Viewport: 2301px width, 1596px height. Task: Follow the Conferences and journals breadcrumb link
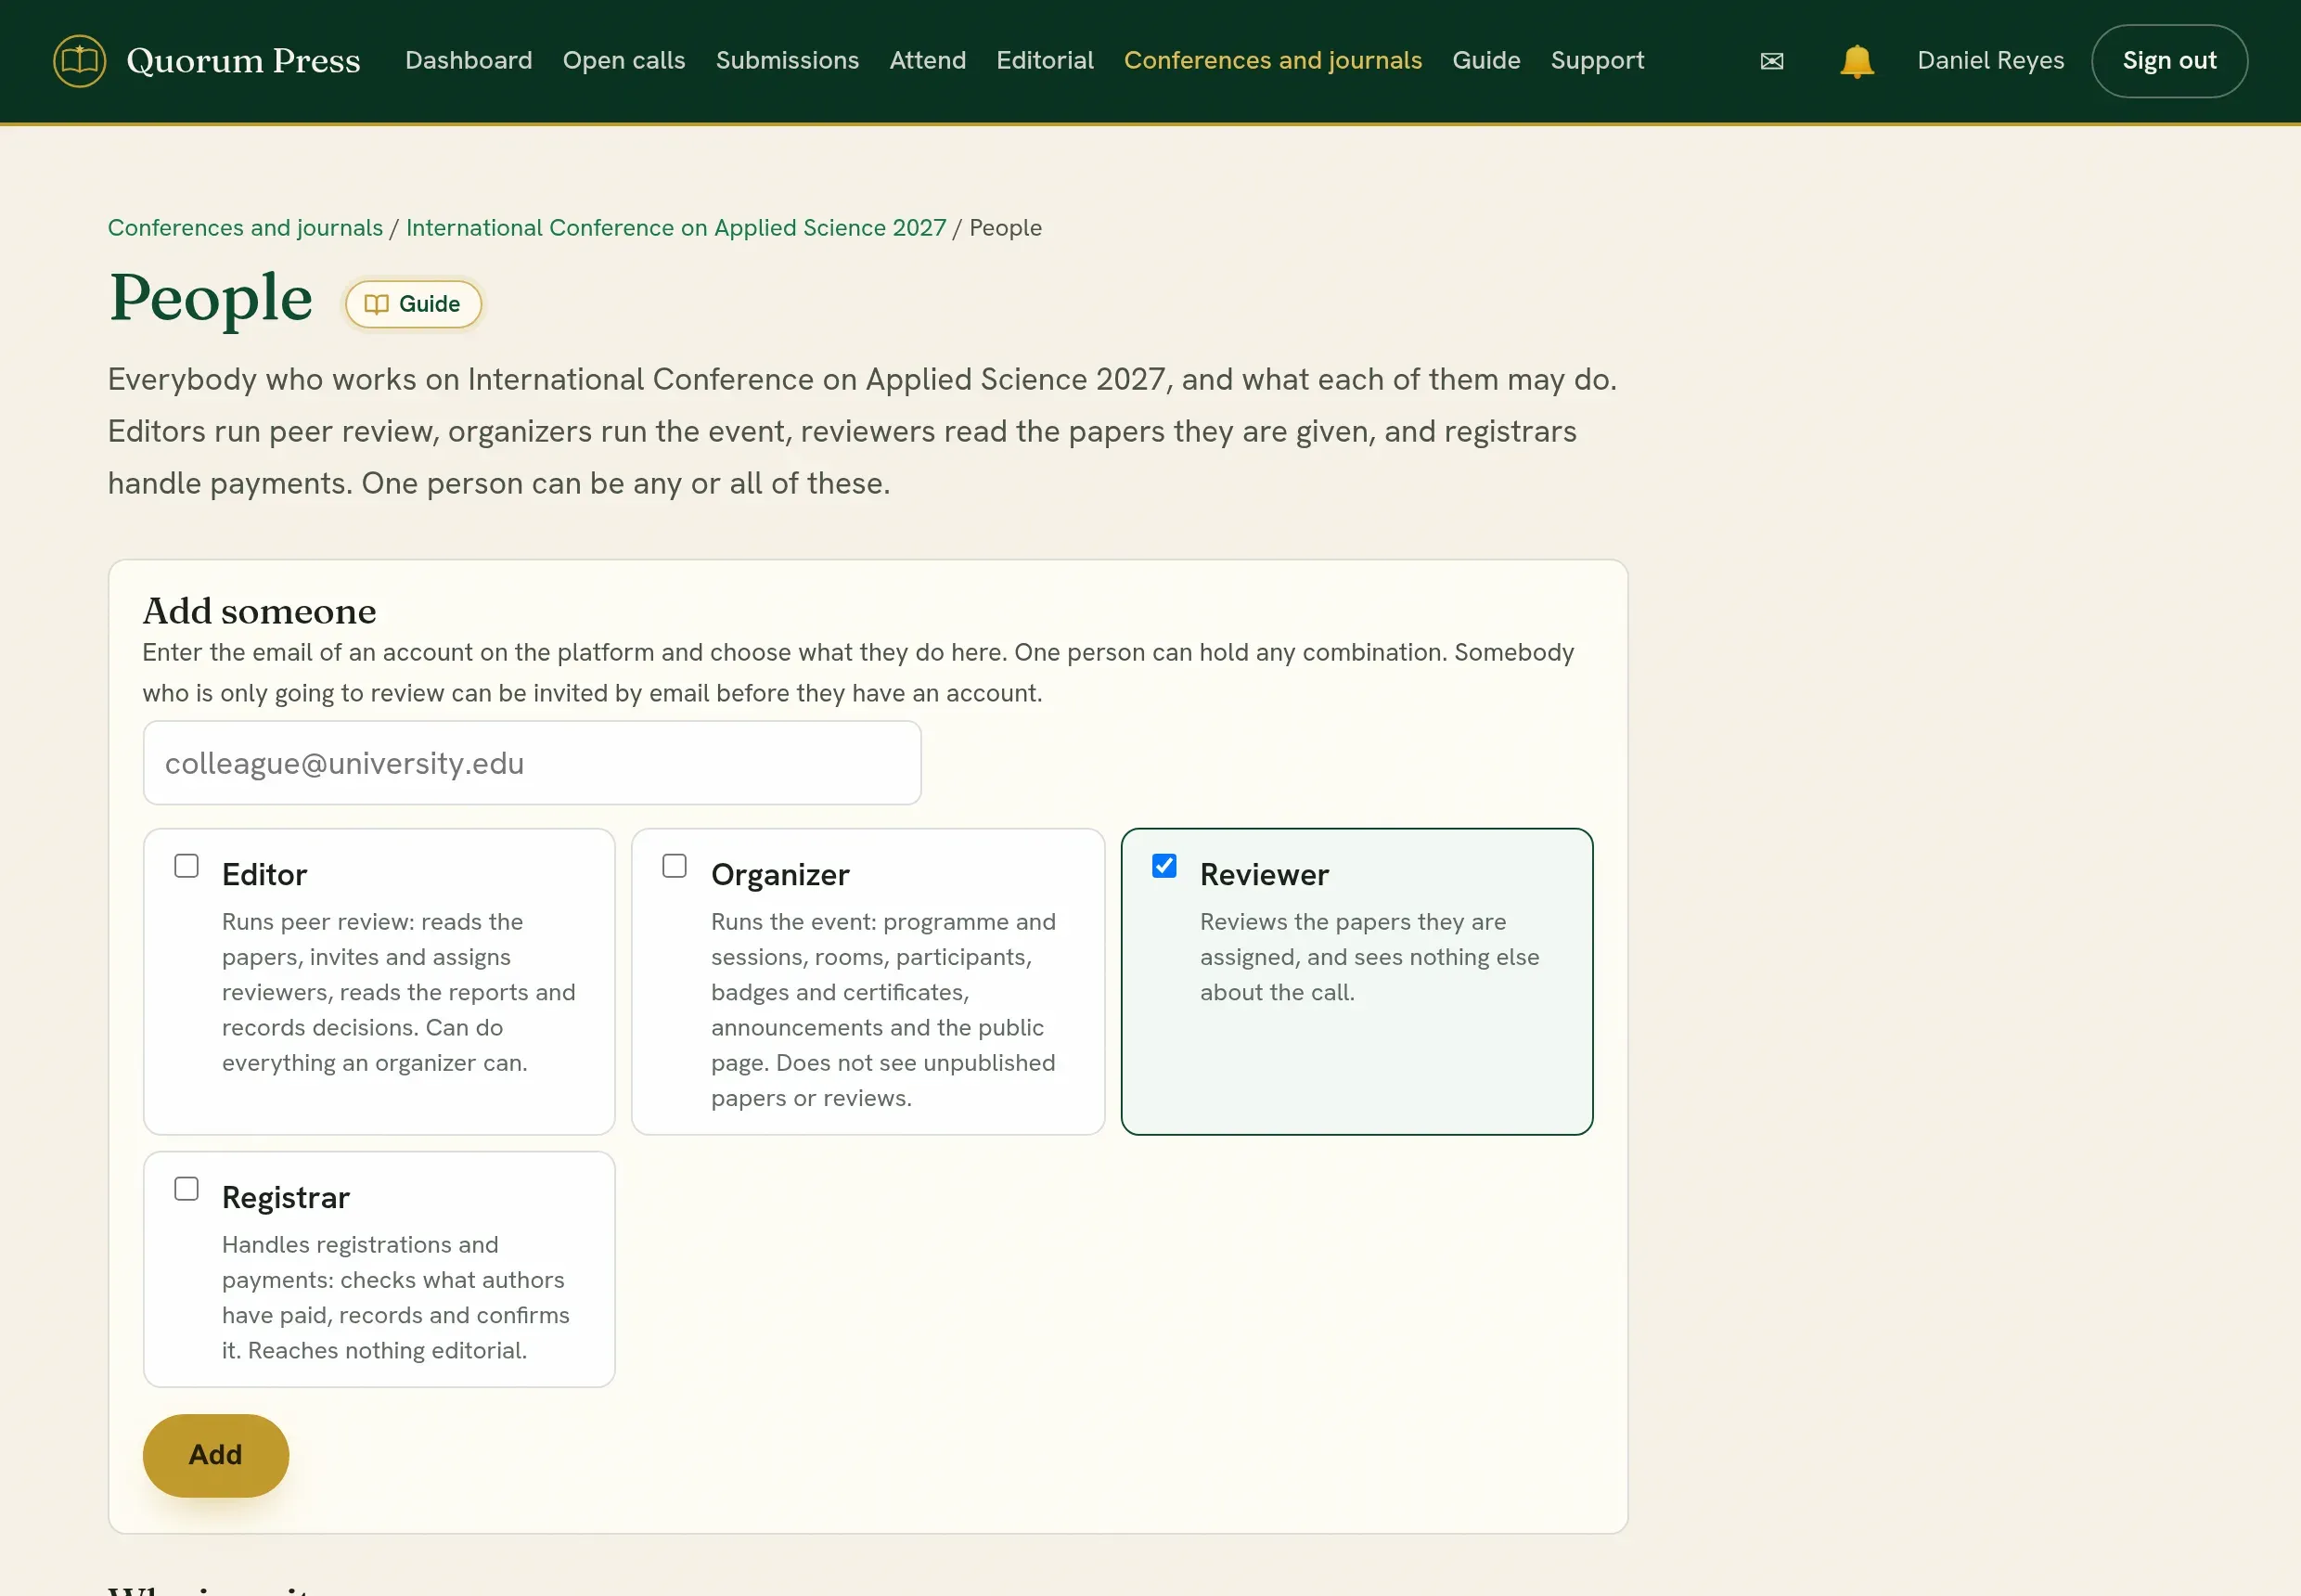tap(245, 228)
